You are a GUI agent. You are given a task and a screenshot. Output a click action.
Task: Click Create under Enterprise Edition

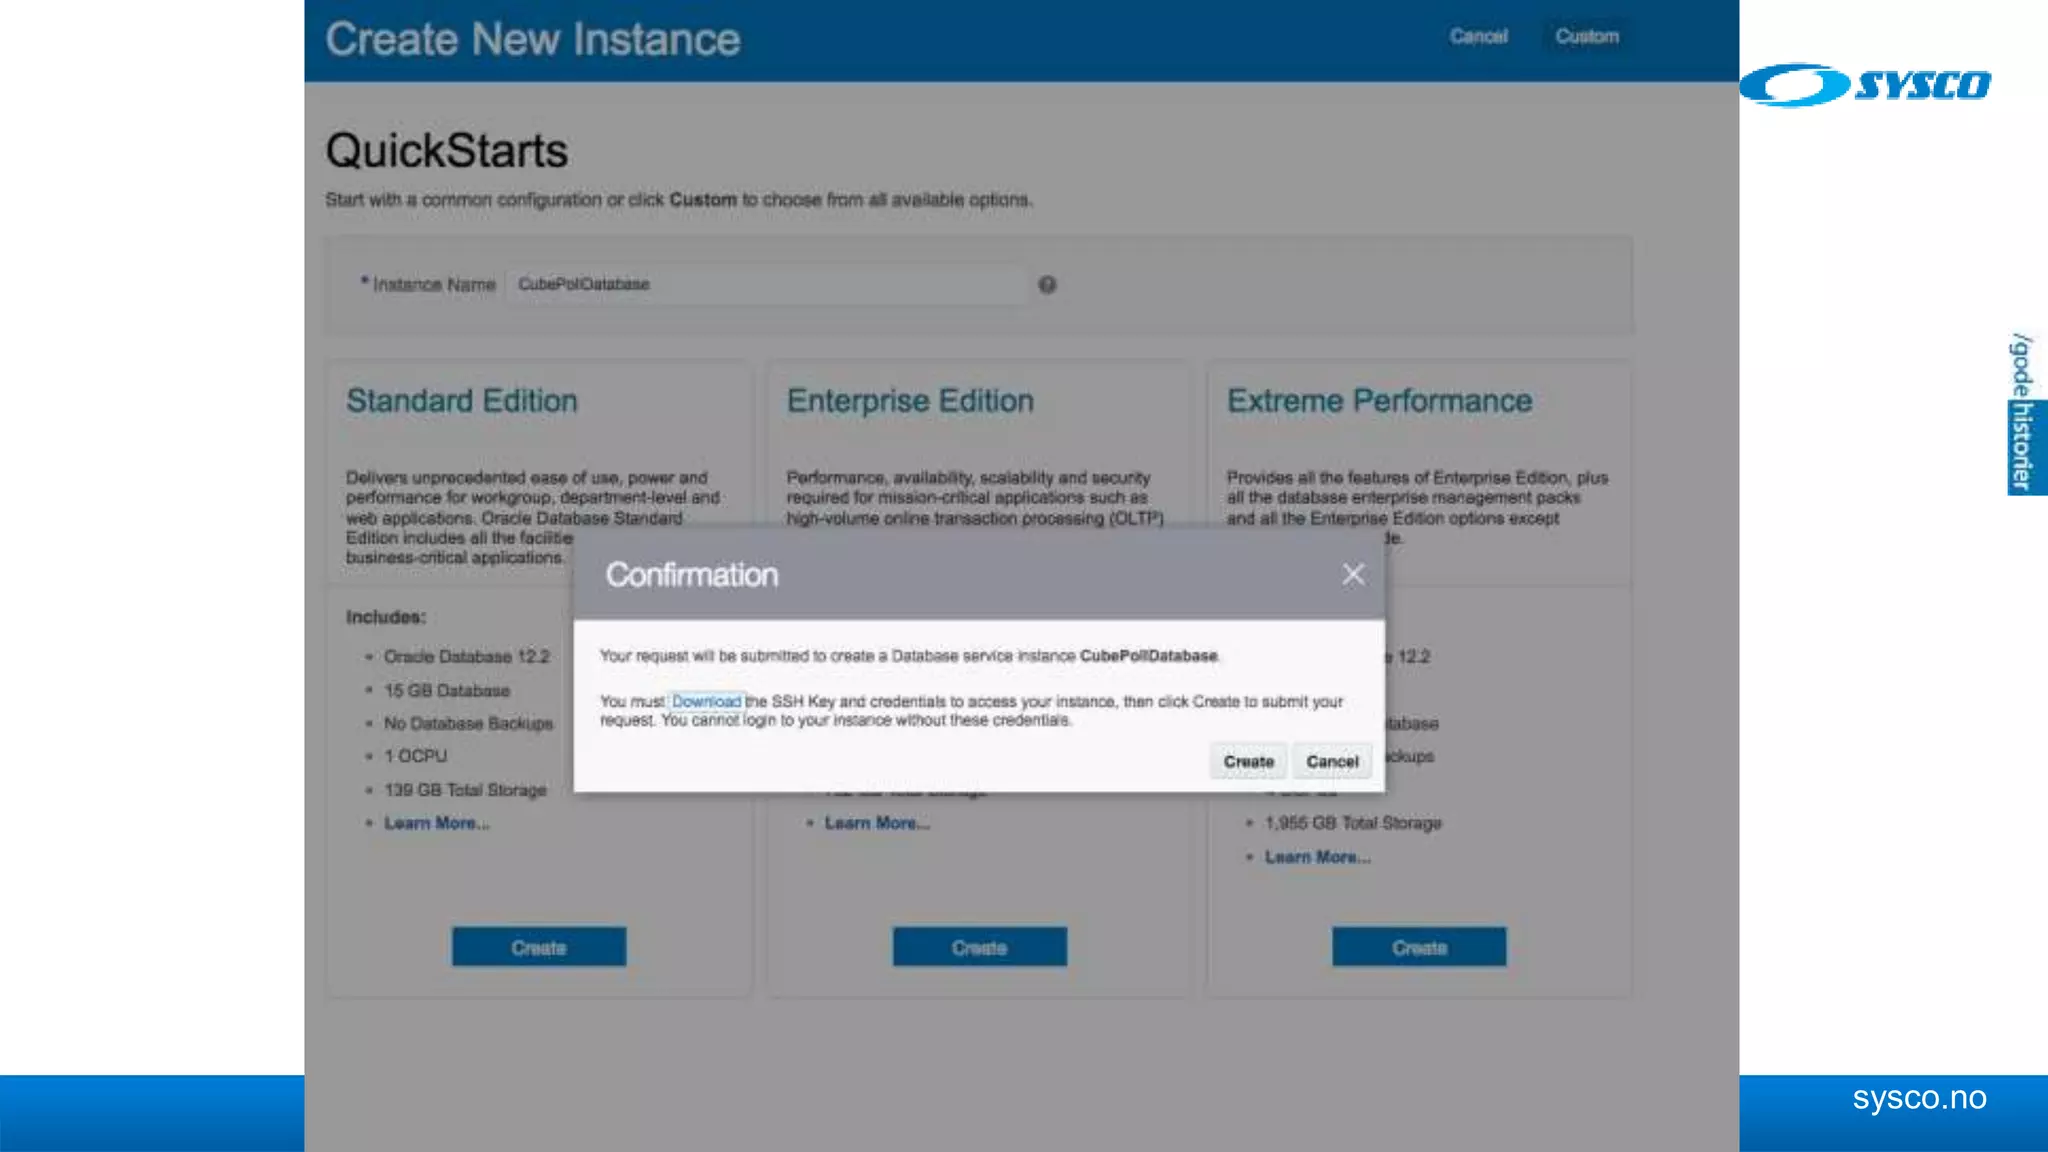pyautogui.click(x=979, y=947)
